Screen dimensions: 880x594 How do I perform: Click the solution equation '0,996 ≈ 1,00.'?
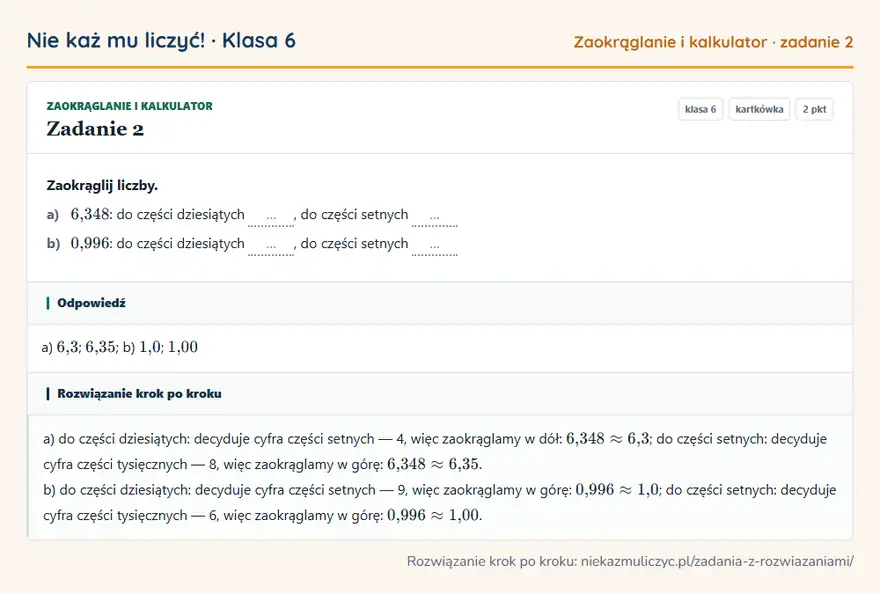point(434,515)
